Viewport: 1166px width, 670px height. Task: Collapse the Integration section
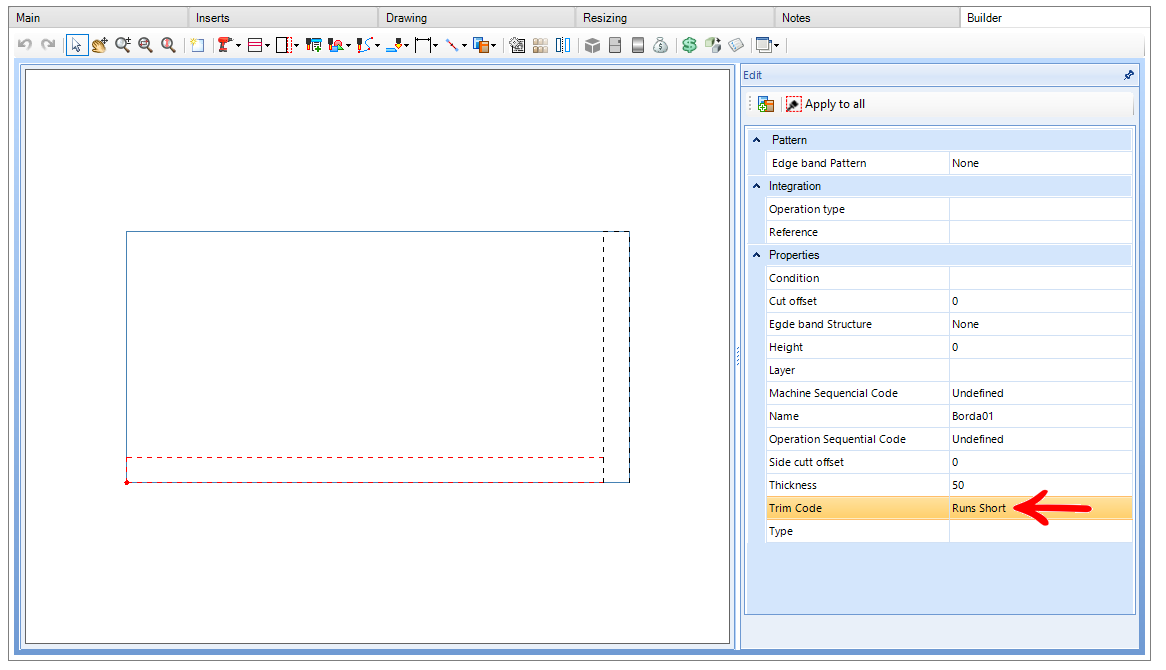point(756,186)
